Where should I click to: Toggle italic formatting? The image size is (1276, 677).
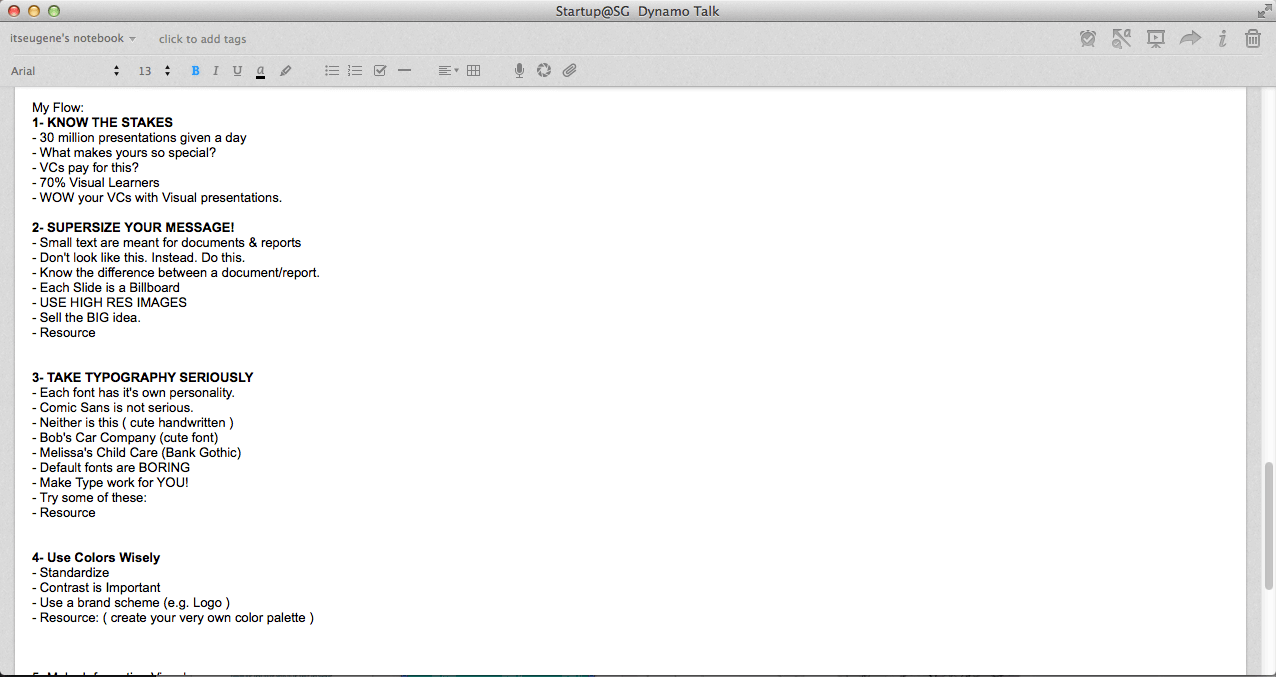tap(216, 71)
